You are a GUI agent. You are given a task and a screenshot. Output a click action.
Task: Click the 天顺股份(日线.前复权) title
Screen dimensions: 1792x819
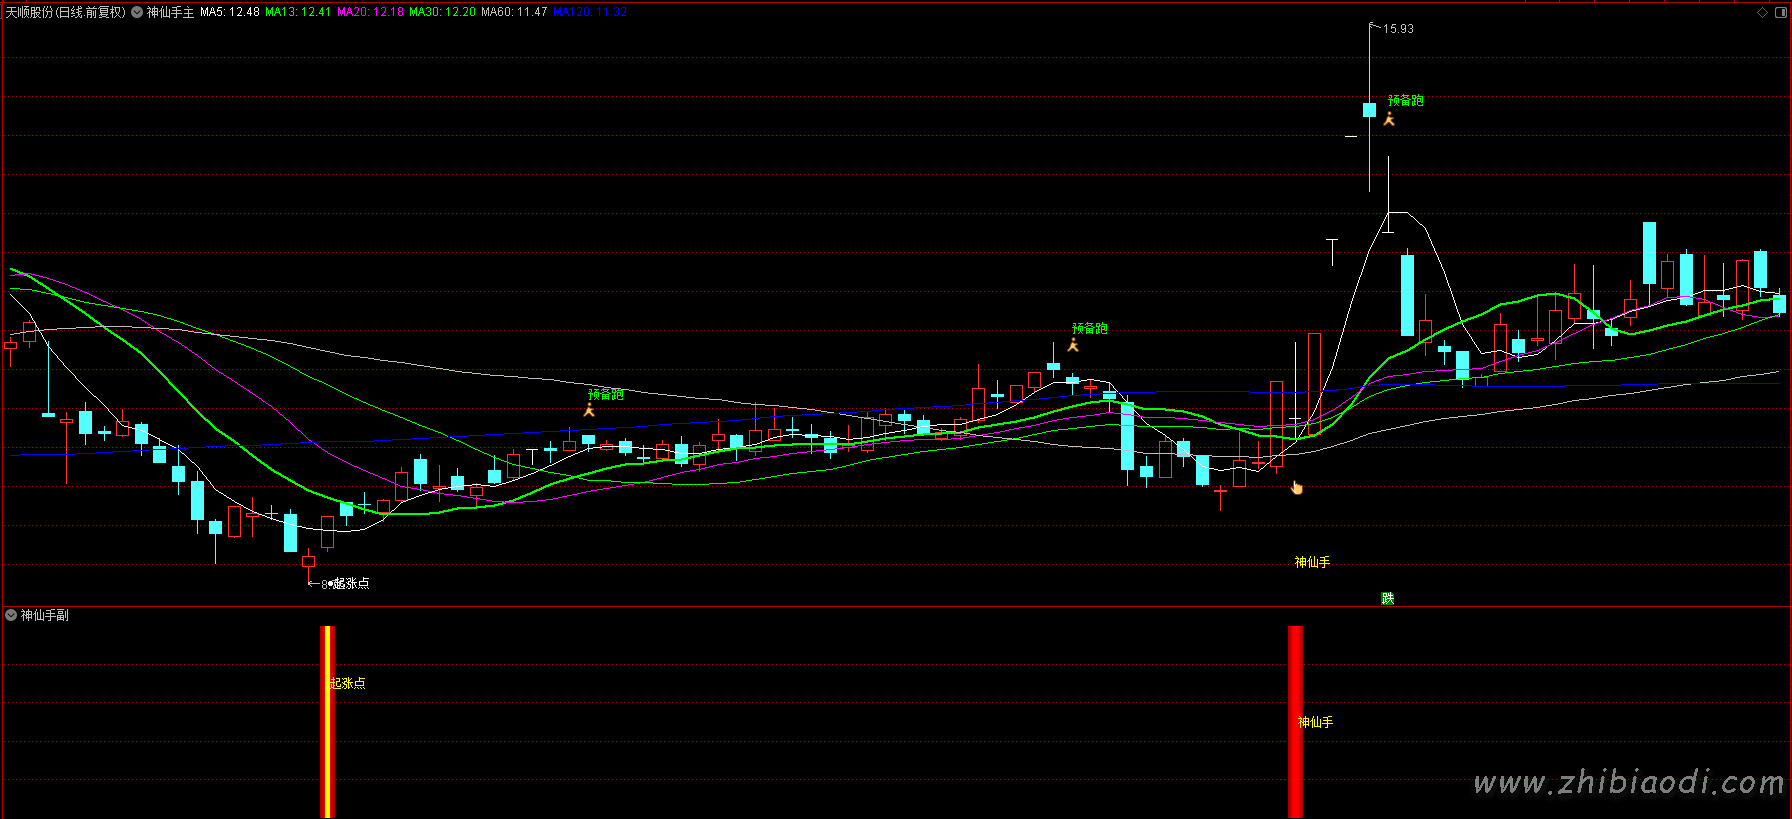66,12
